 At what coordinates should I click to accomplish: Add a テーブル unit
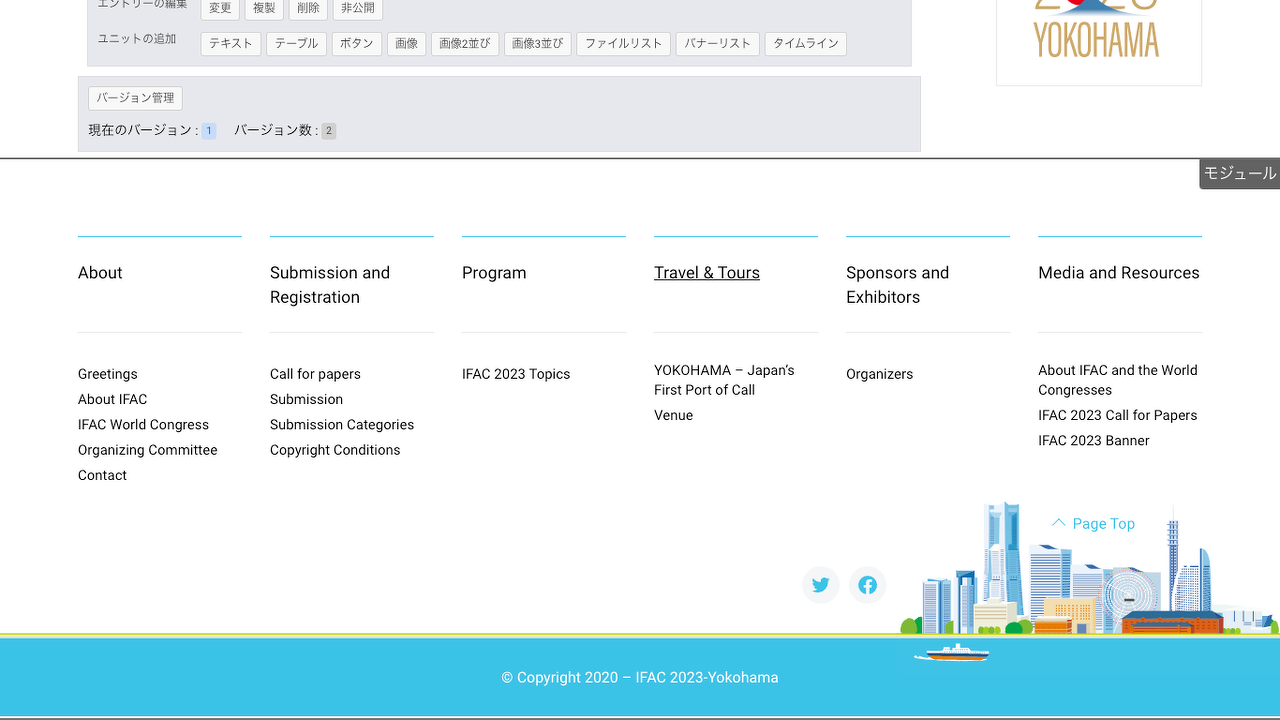pyautogui.click(x=296, y=44)
